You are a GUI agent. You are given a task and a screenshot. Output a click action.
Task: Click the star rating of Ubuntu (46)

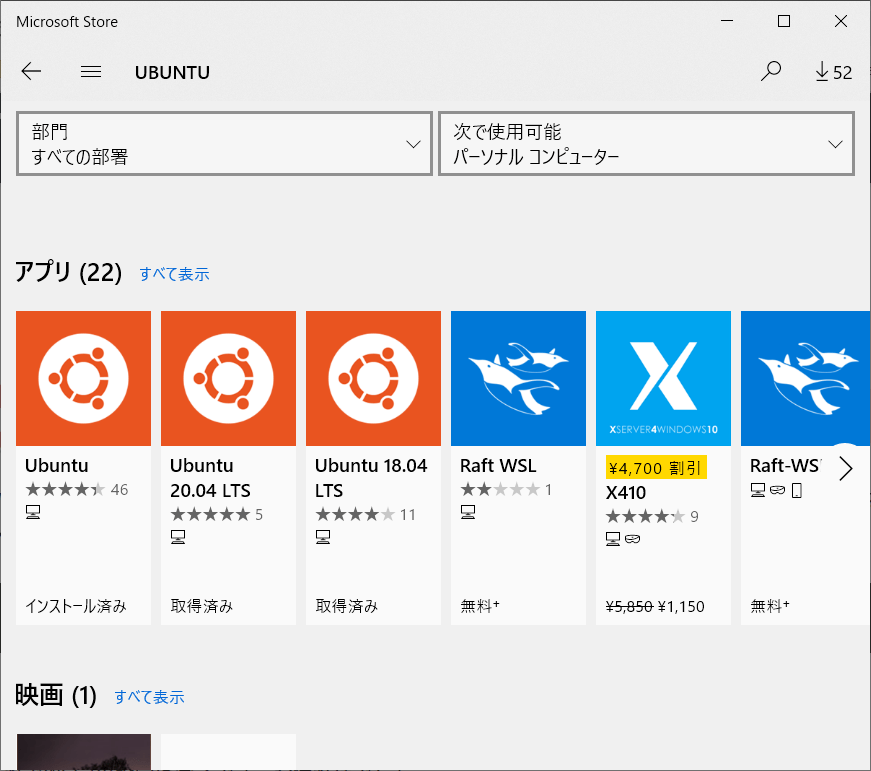point(65,489)
